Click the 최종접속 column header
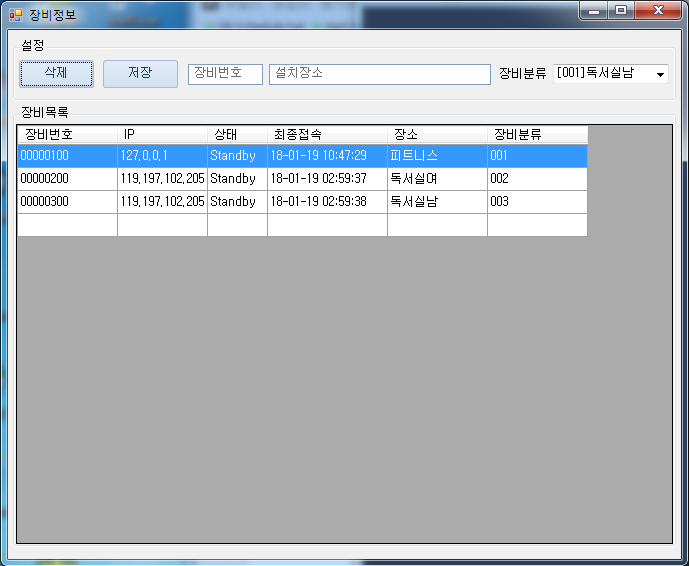The width and height of the screenshot is (690, 566). (x=327, y=134)
